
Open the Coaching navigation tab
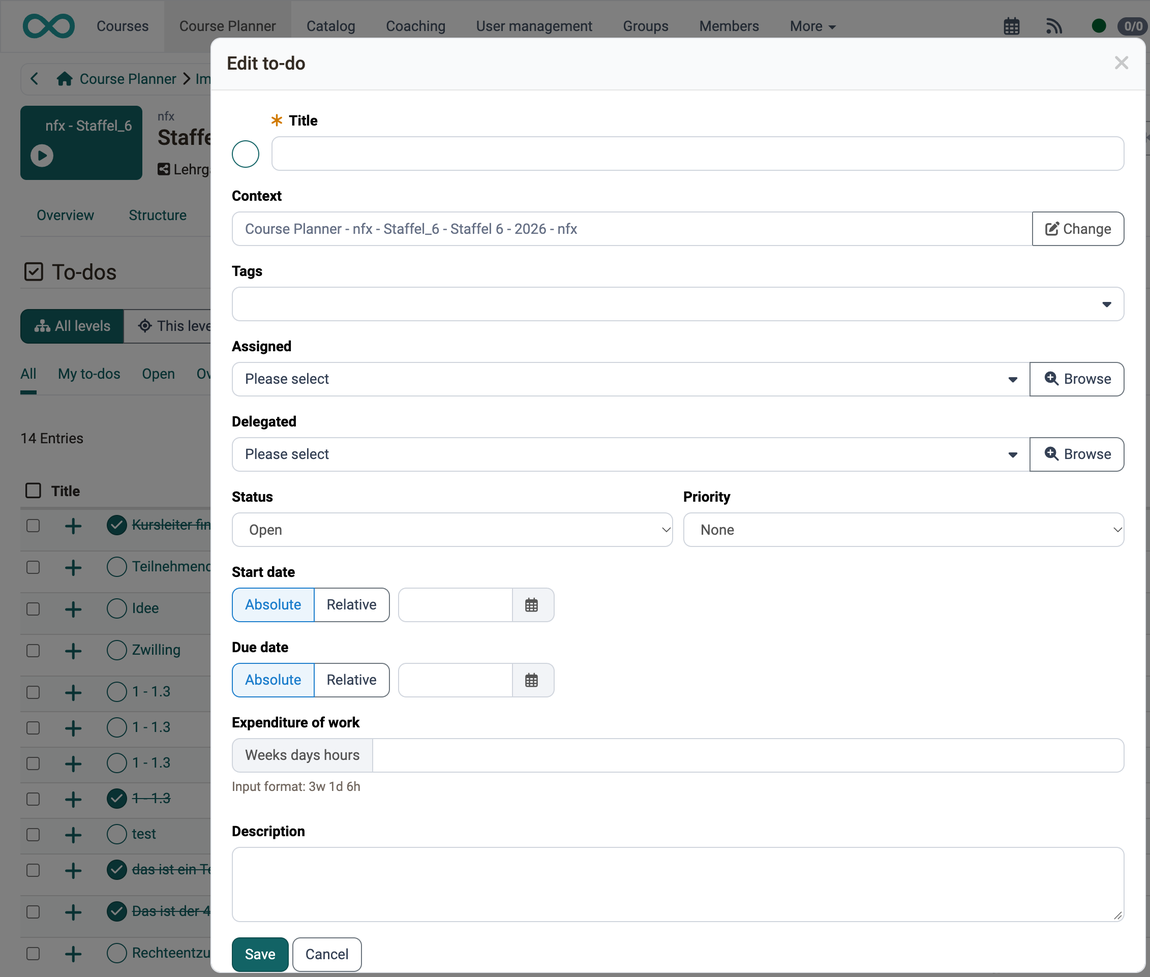[x=416, y=26]
